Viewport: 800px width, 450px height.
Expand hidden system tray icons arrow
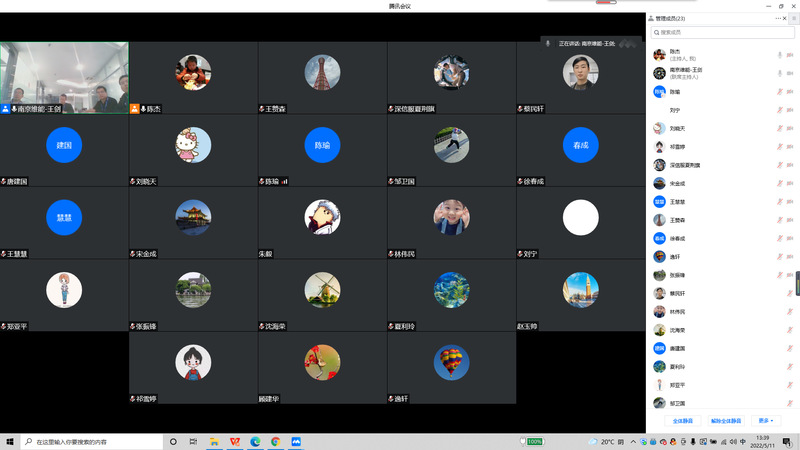pyautogui.click(x=633, y=442)
